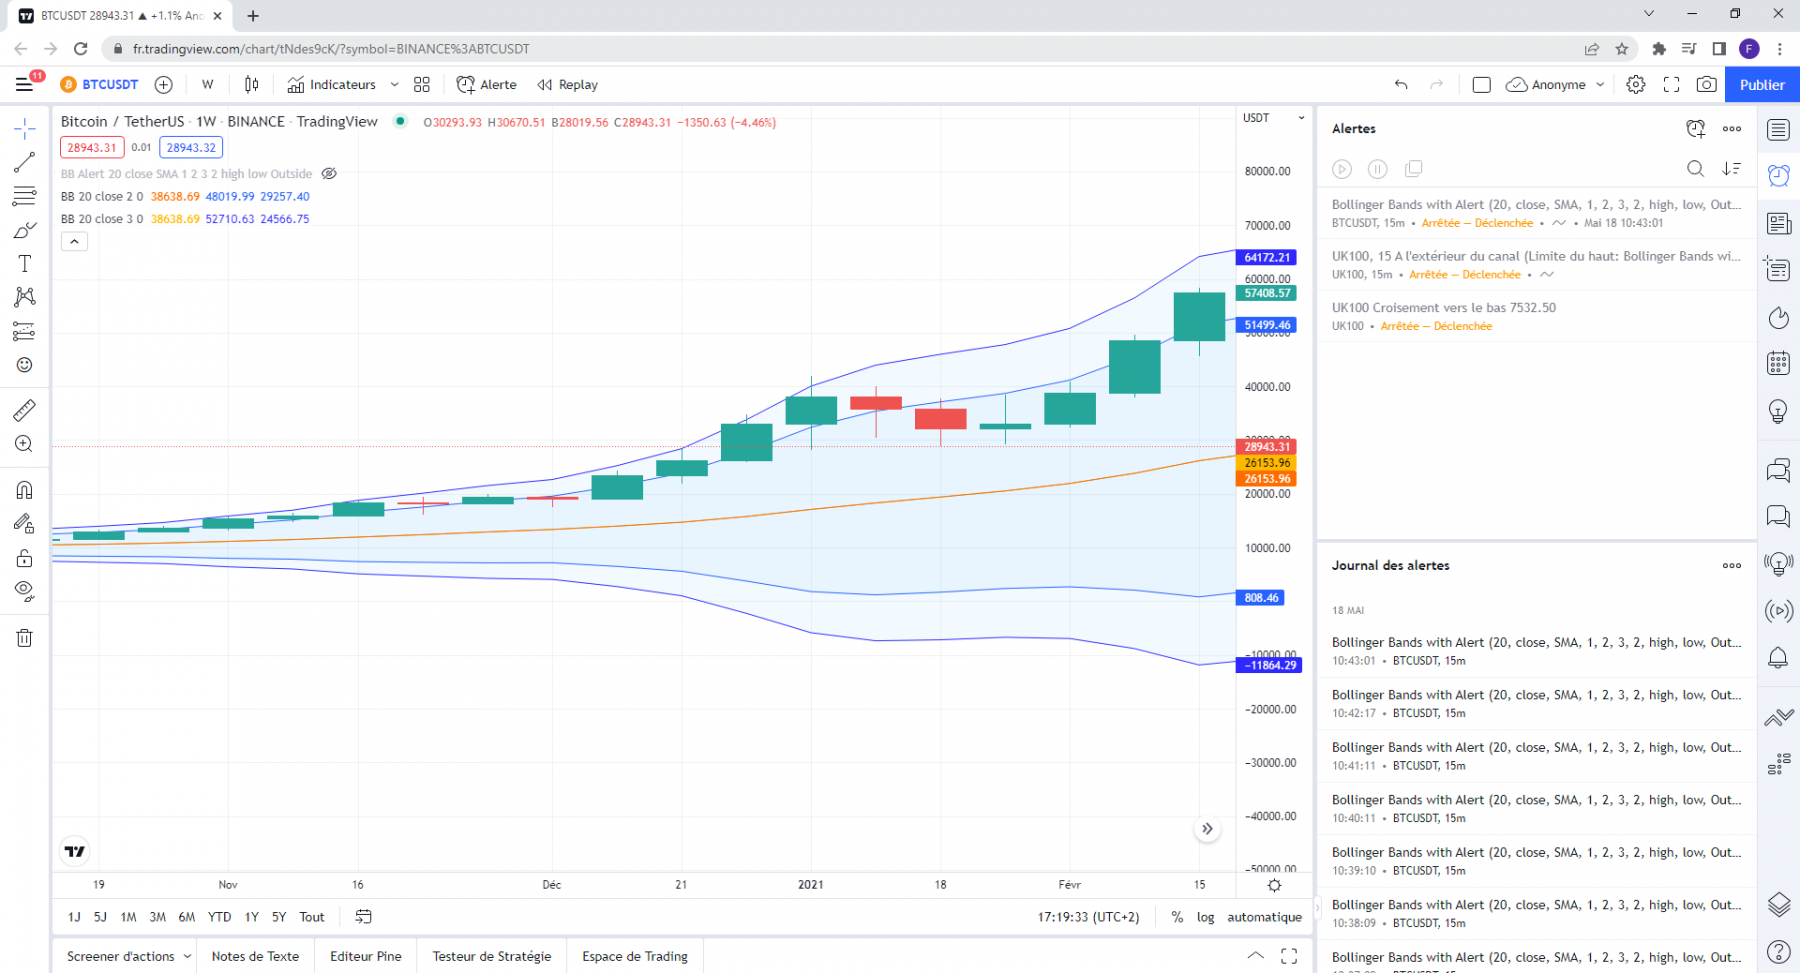Open the Fibonacci/Gann tools group
The image size is (1800, 973).
coord(25,196)
